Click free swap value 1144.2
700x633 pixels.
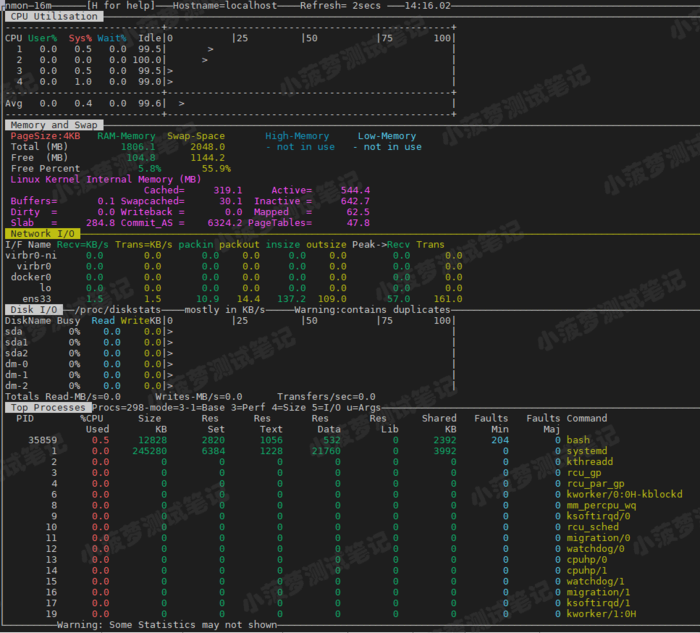pos(208,158)
